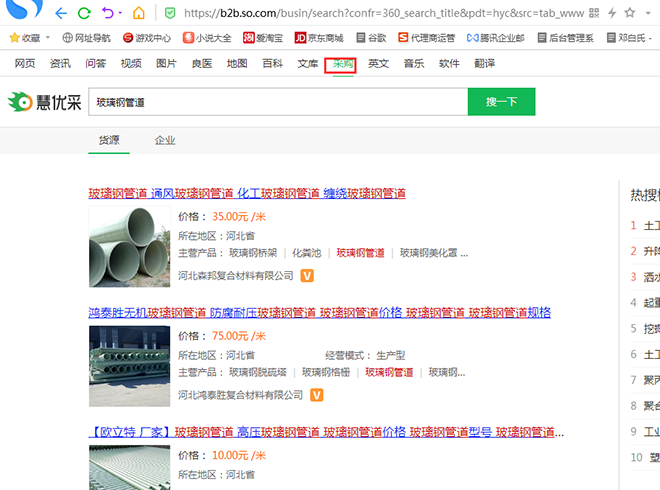The image size is (660, 490).
Task: Select the 货源 results tab
Action: coord(109,140)
